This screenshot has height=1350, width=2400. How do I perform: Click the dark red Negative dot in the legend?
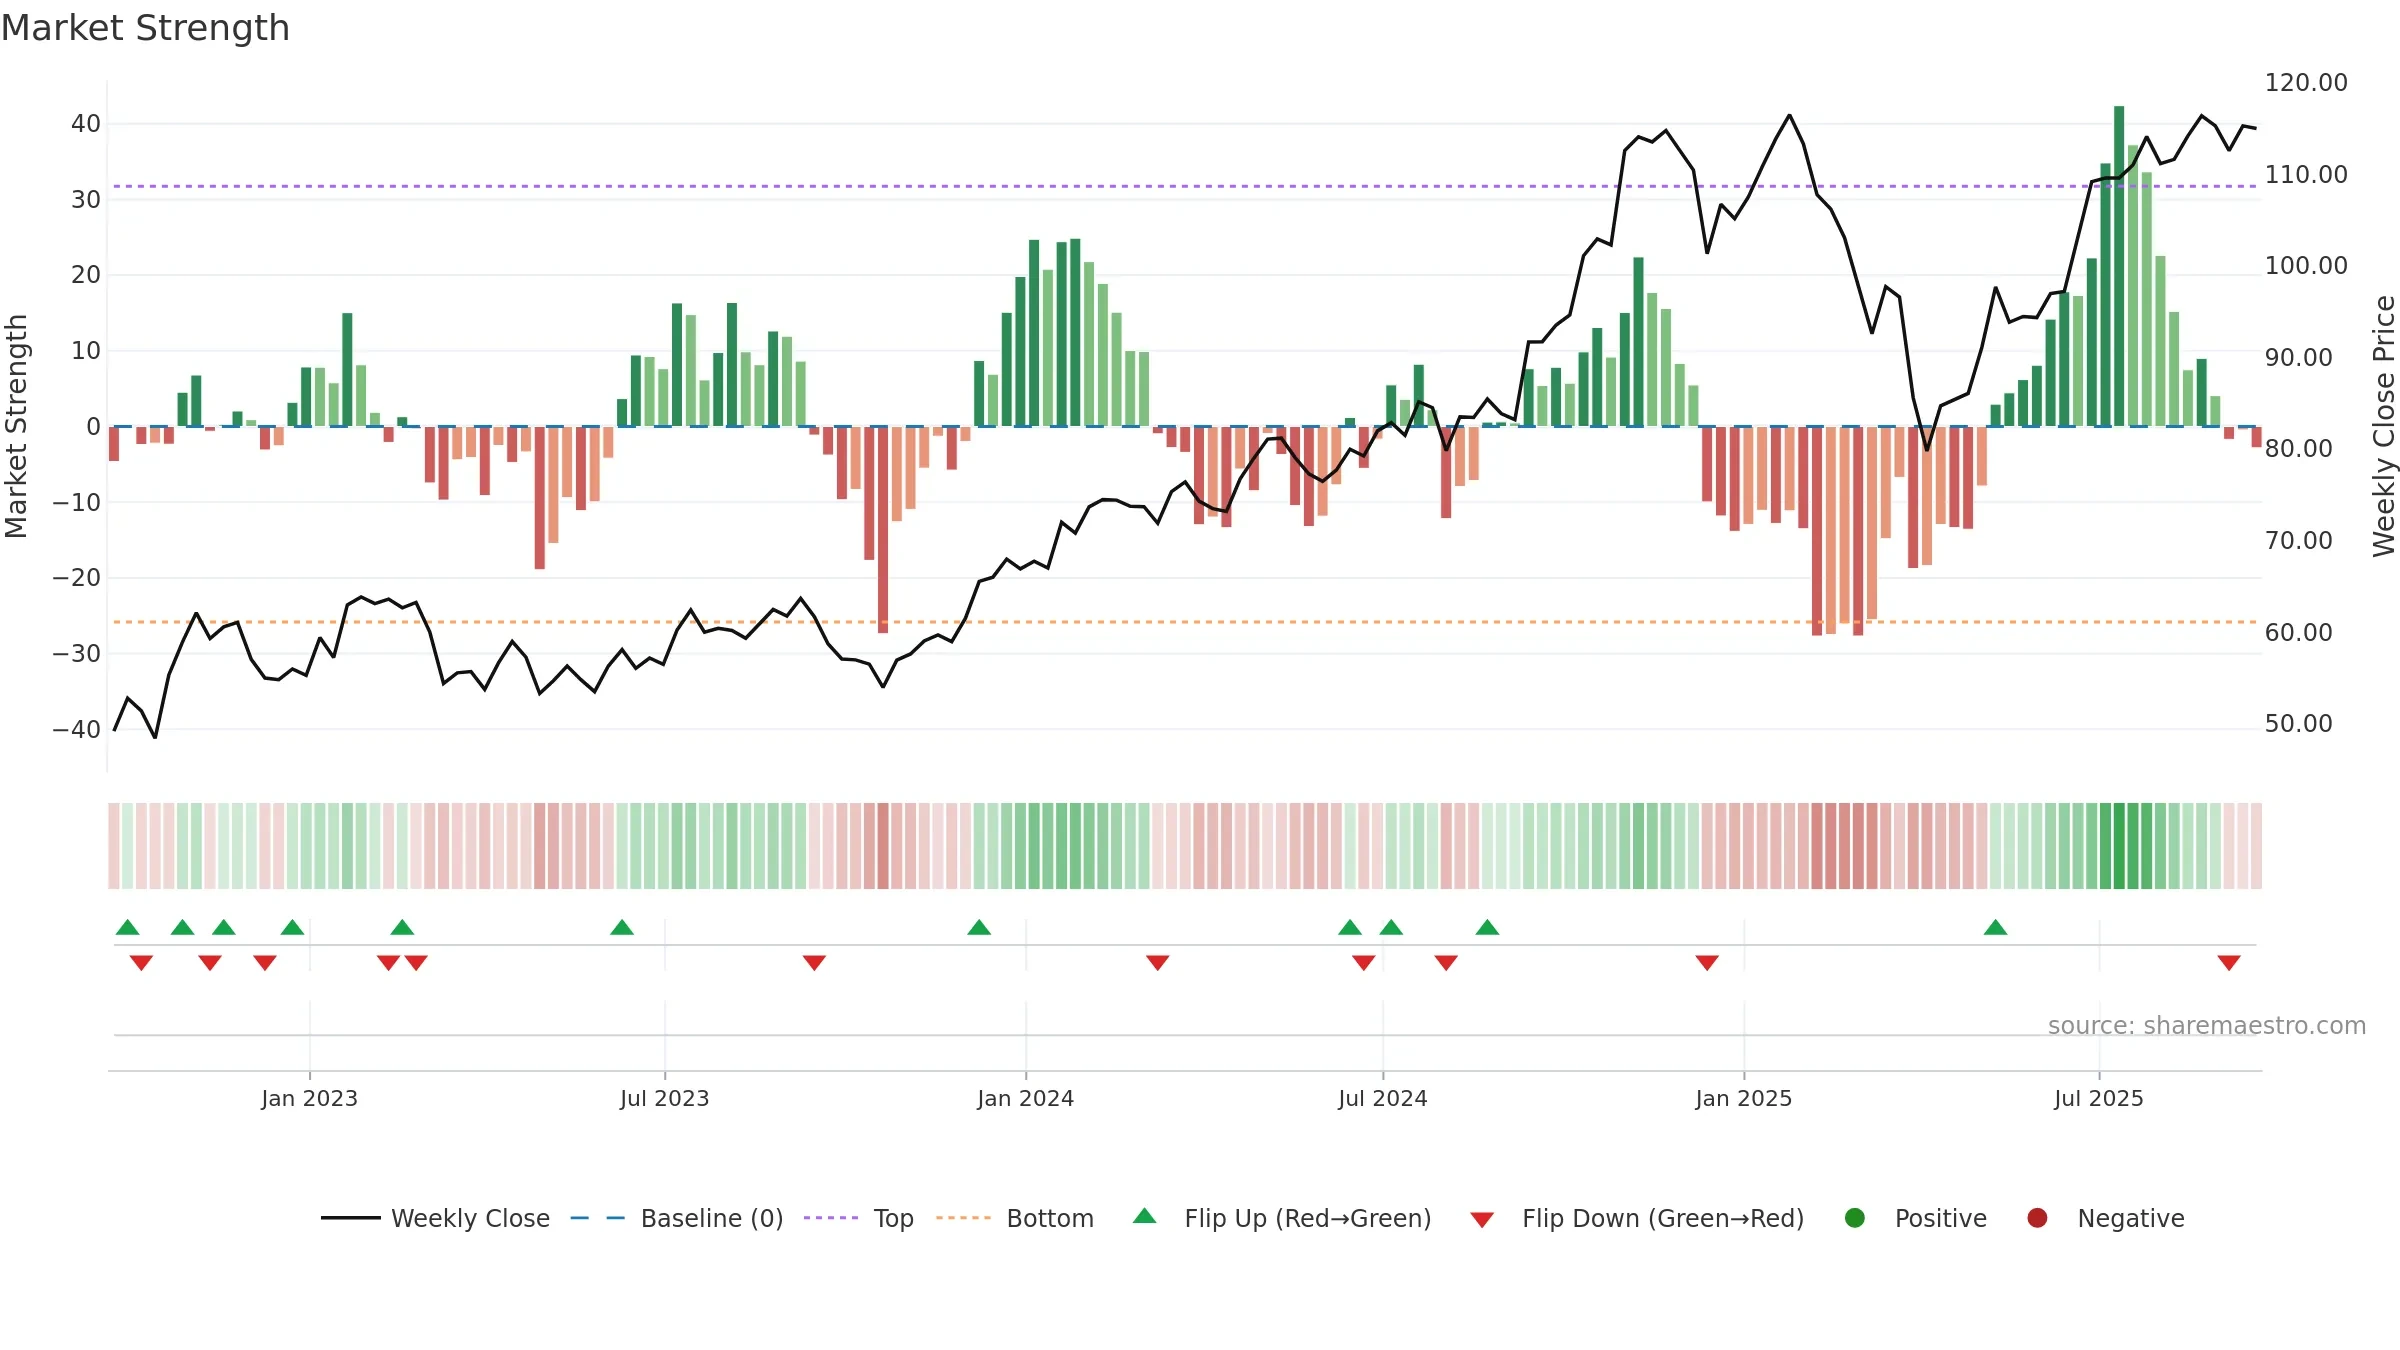2037,1218
